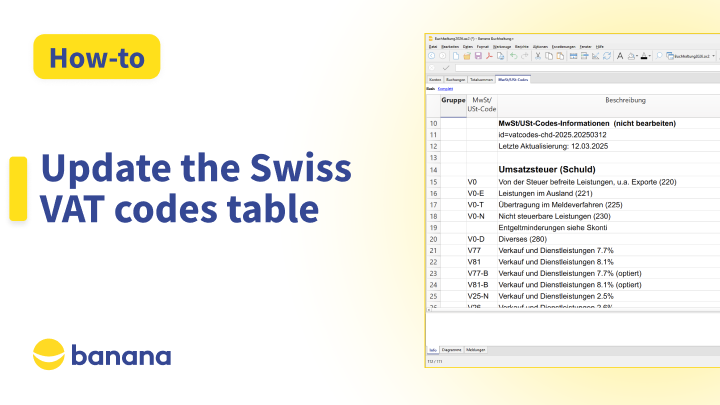Click the text format 'A' icon
The width and height of the screenshot is (720, 405).
pos(620,56)
